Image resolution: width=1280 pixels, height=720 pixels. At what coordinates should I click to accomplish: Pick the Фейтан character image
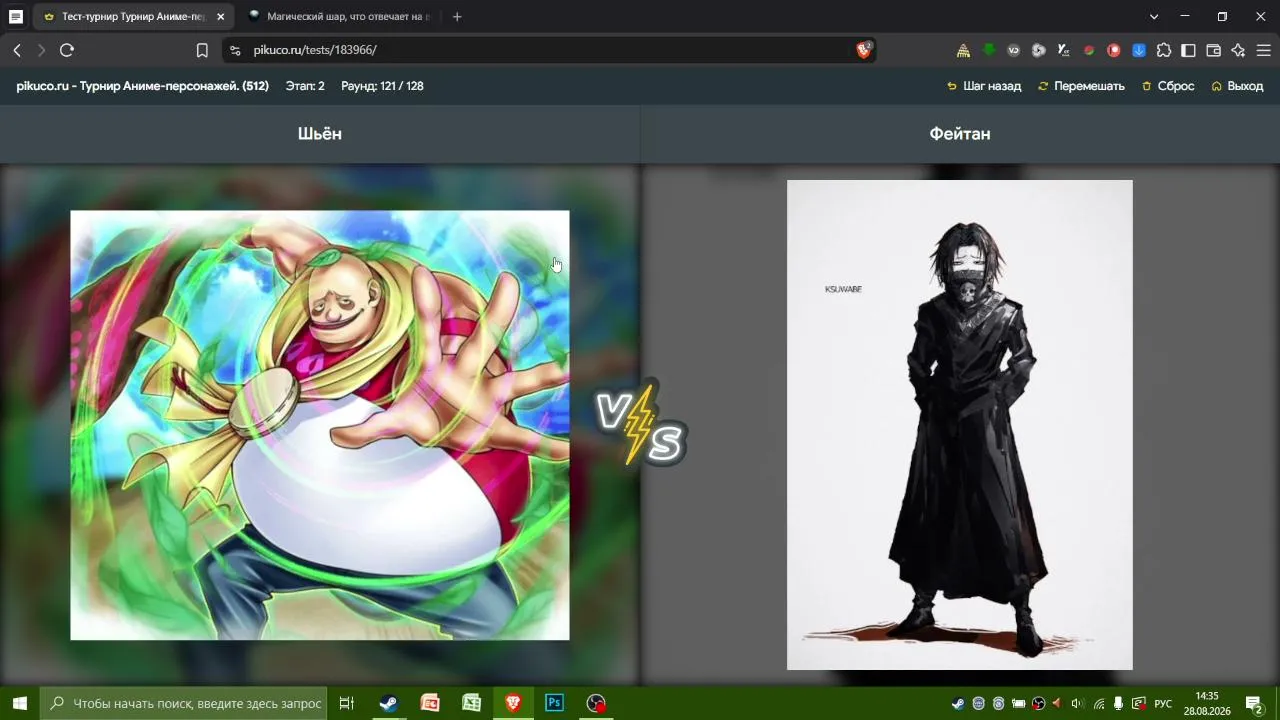960,425
